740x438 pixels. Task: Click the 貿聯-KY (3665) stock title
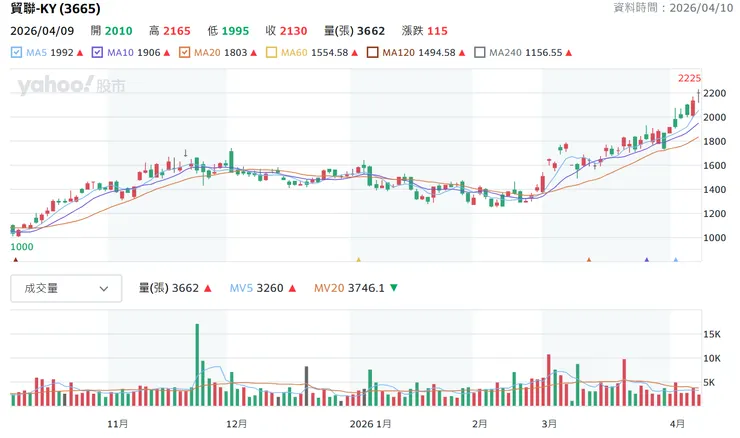(x=54, y=10)
